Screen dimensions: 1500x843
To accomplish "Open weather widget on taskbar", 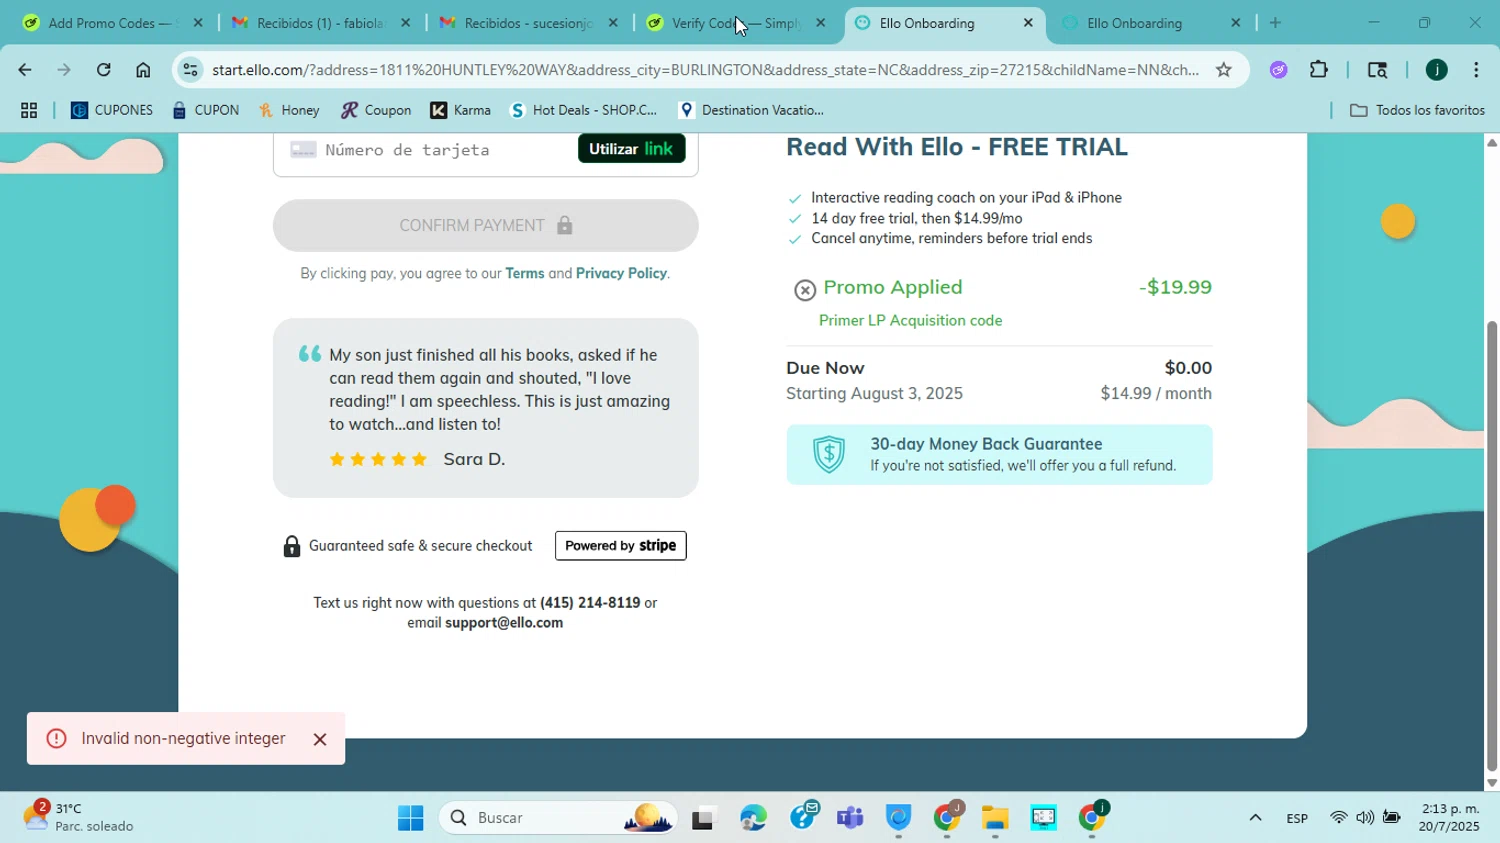I will tap(80, 817).
